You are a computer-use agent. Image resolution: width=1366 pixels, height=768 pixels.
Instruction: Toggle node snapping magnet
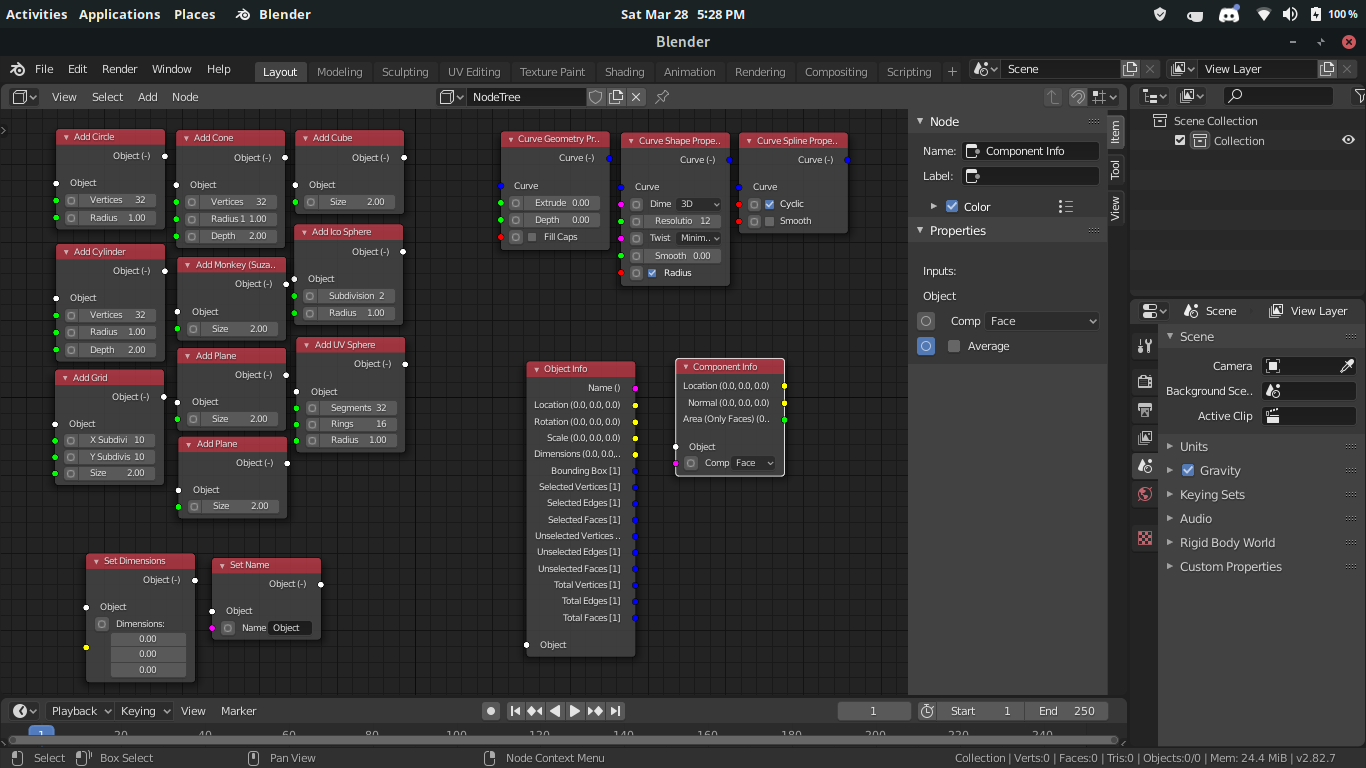point(1078,97)
